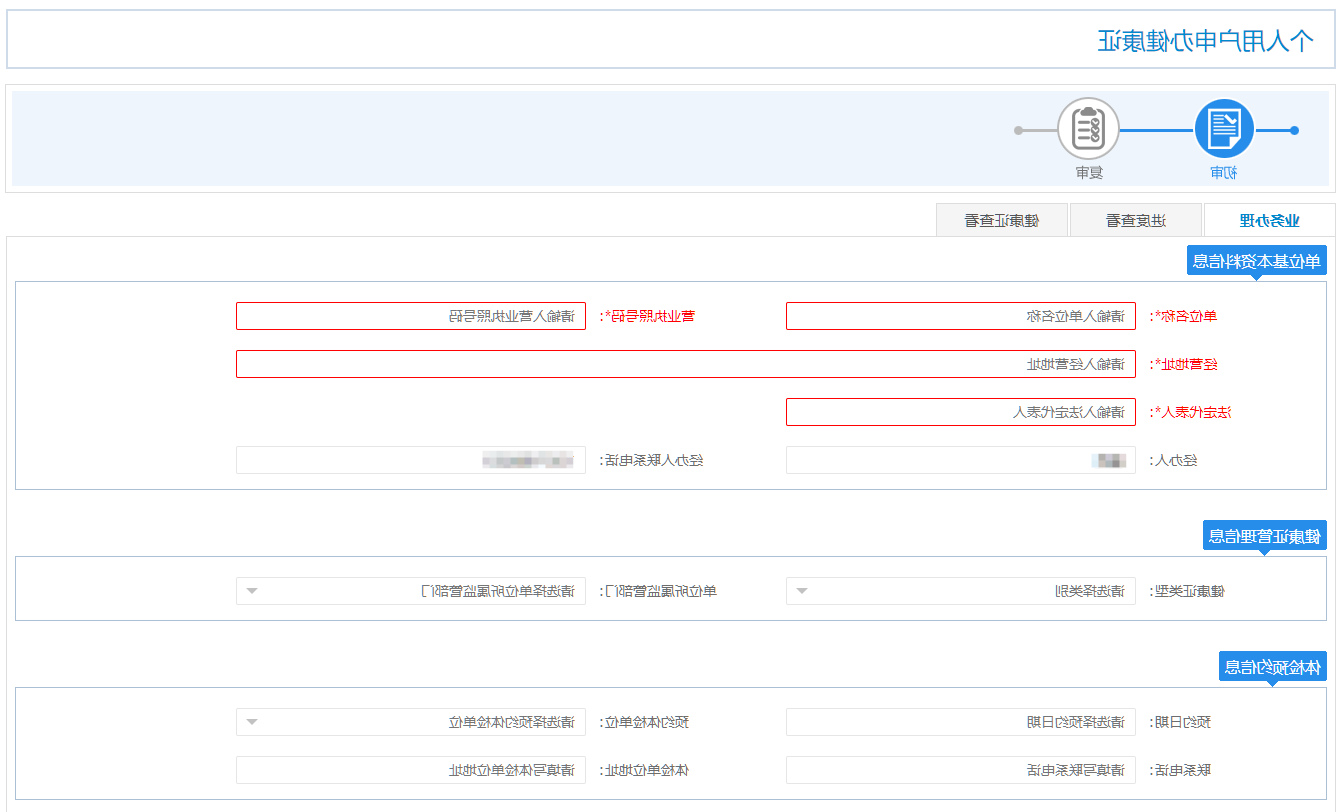Click the 预约日期 label text

click(1181, 723)
